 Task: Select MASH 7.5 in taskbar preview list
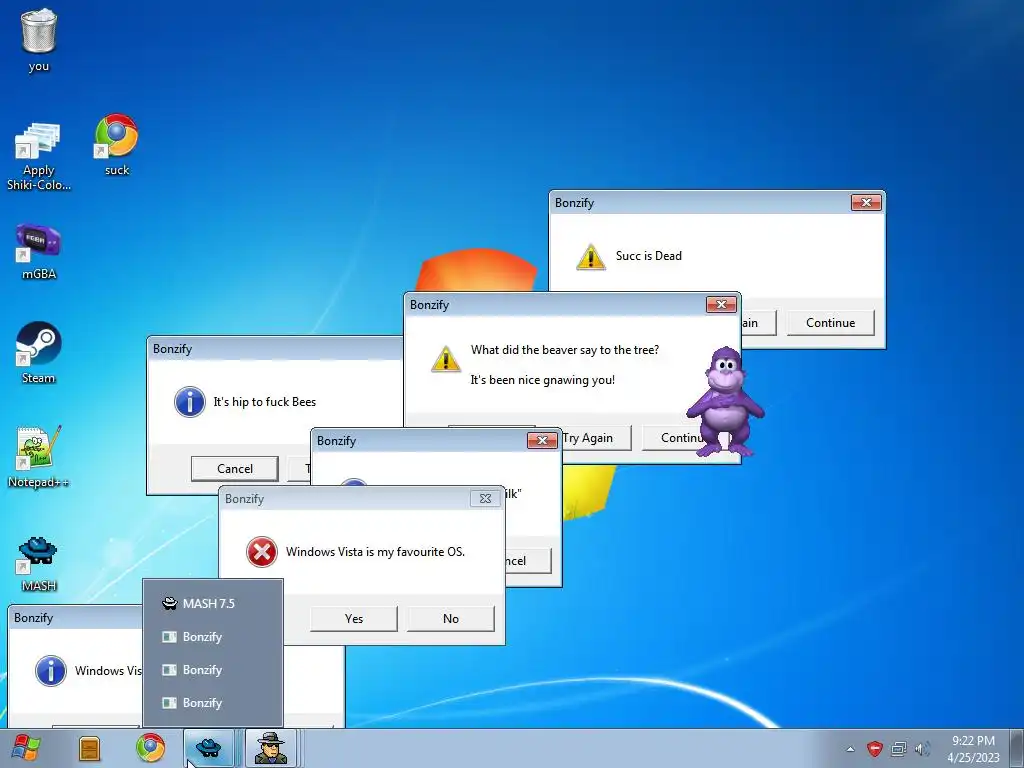[x=213, y=603]
